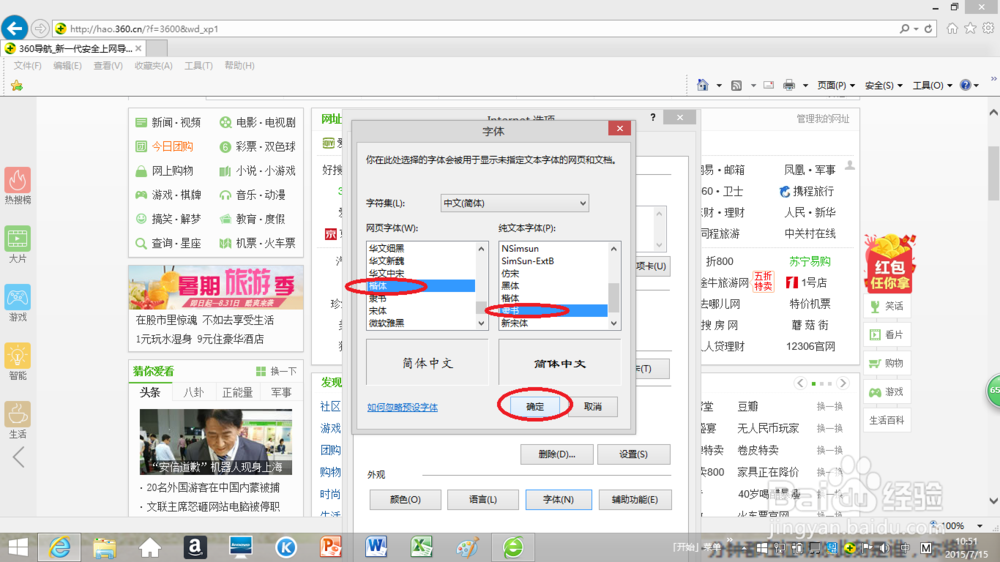Click the Home icon in command bar
1000x562 pixels.
[702, 85]
